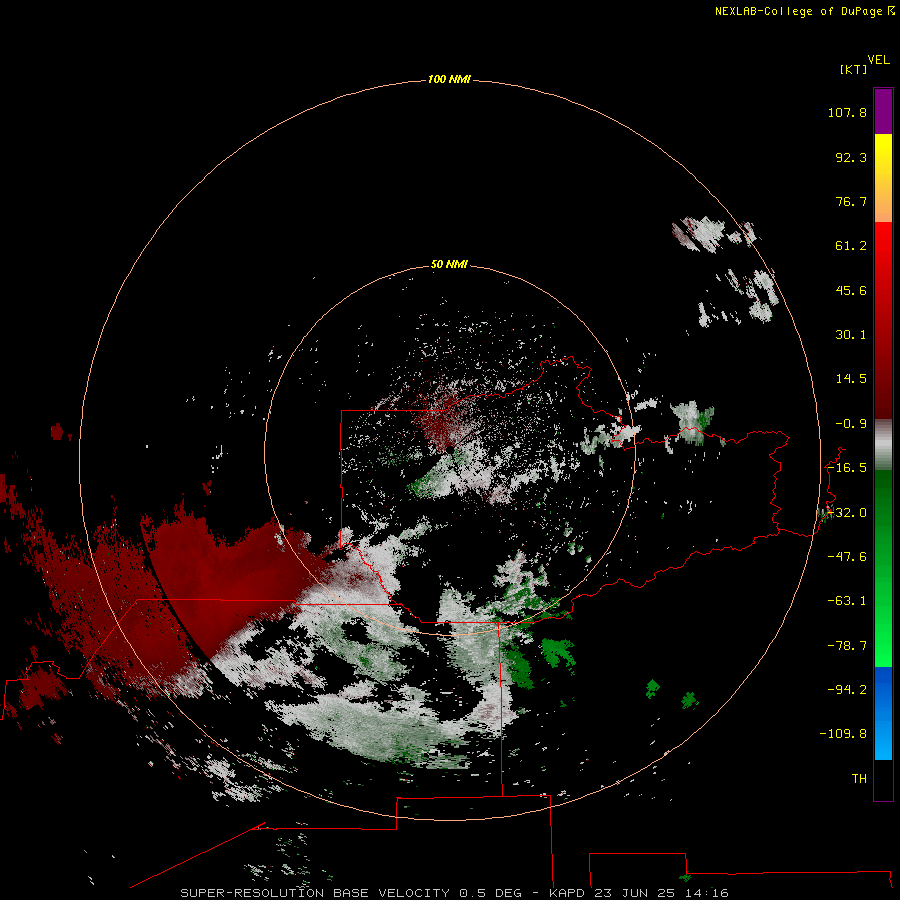The width and height of the screenshot is (900, 900).
Task: Click the TH threshold label
Action: tap(859, 779)
